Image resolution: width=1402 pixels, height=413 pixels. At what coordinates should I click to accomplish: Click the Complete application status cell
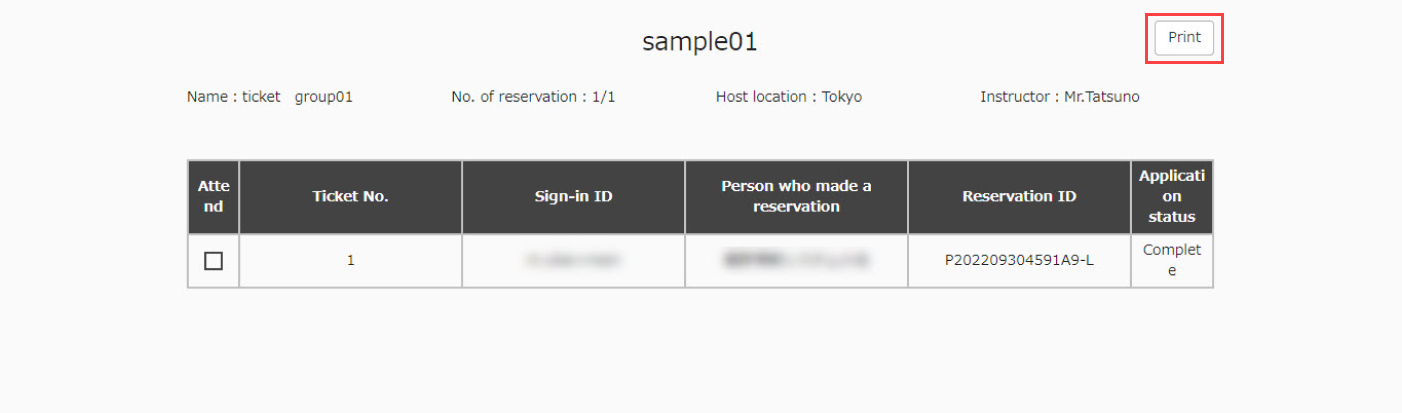click(x=1172, y=261)
